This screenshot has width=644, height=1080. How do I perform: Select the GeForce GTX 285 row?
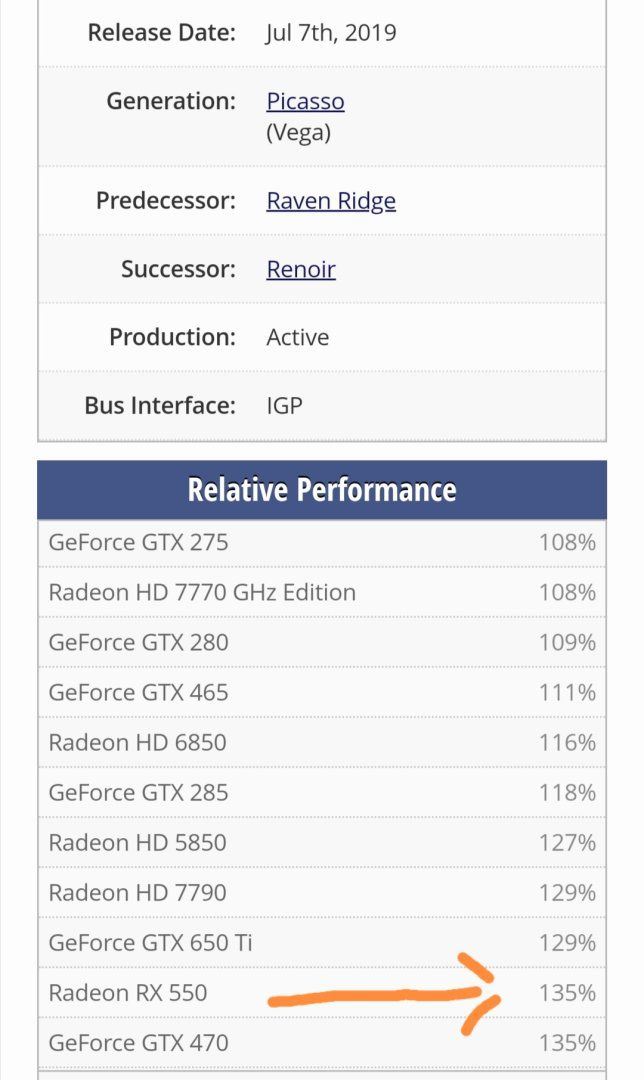point(138,792)
